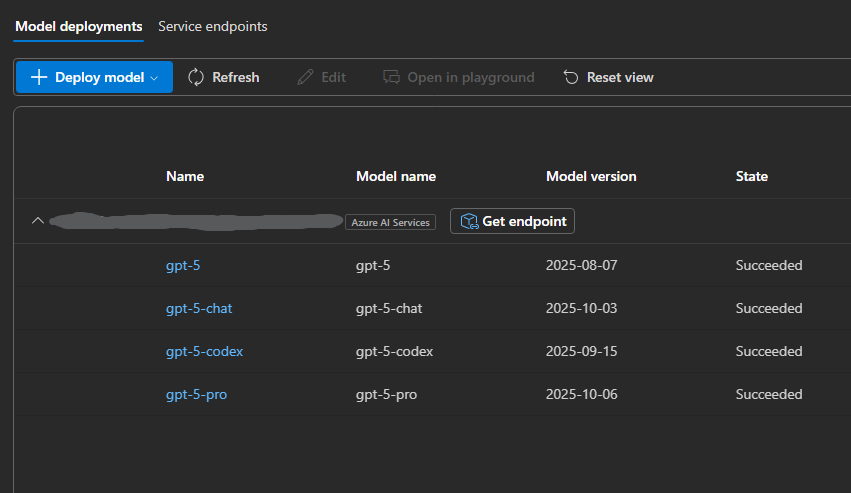Click the Azure AI Services tag badge
Viewport: 851px width, 493px height.
click(x=391, y=222)
